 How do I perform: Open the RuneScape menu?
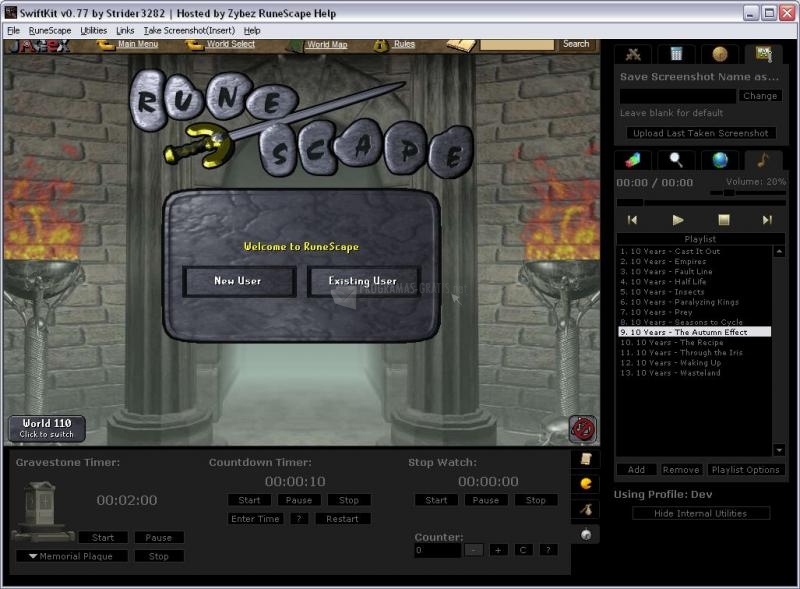(50, 31)
